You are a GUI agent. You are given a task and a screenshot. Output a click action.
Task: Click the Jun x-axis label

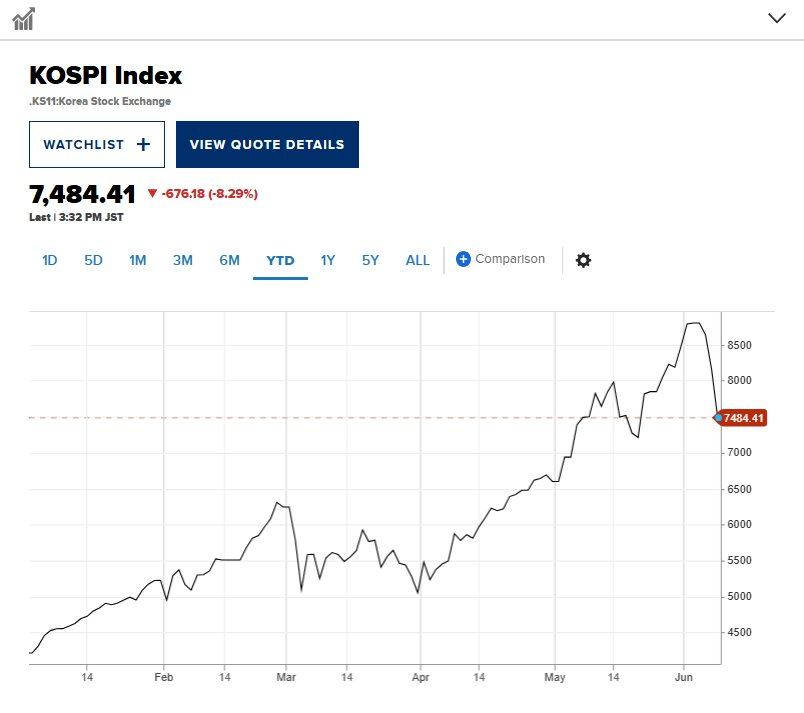tap(684, 677)
